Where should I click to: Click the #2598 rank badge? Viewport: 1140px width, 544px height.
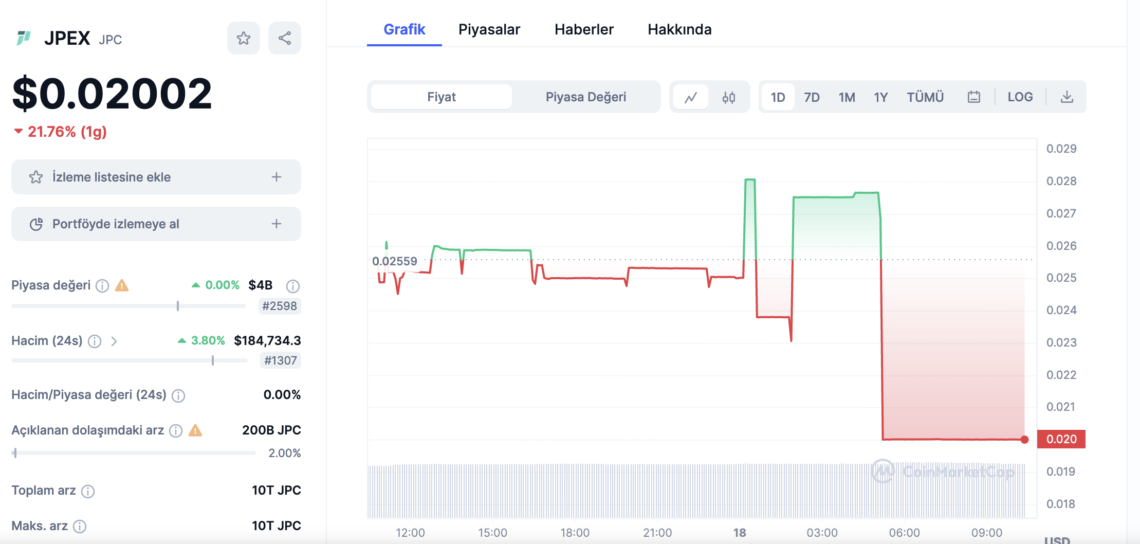pos(280,306)
